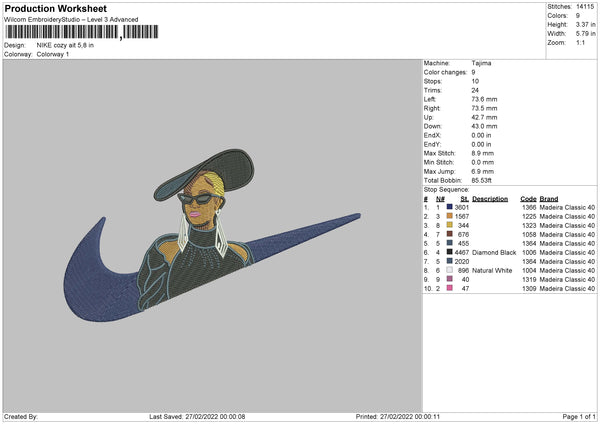Click the 'Created By:' footer label
The width and height of the screenshot is (600, 424).
click(x=21, y=416)
